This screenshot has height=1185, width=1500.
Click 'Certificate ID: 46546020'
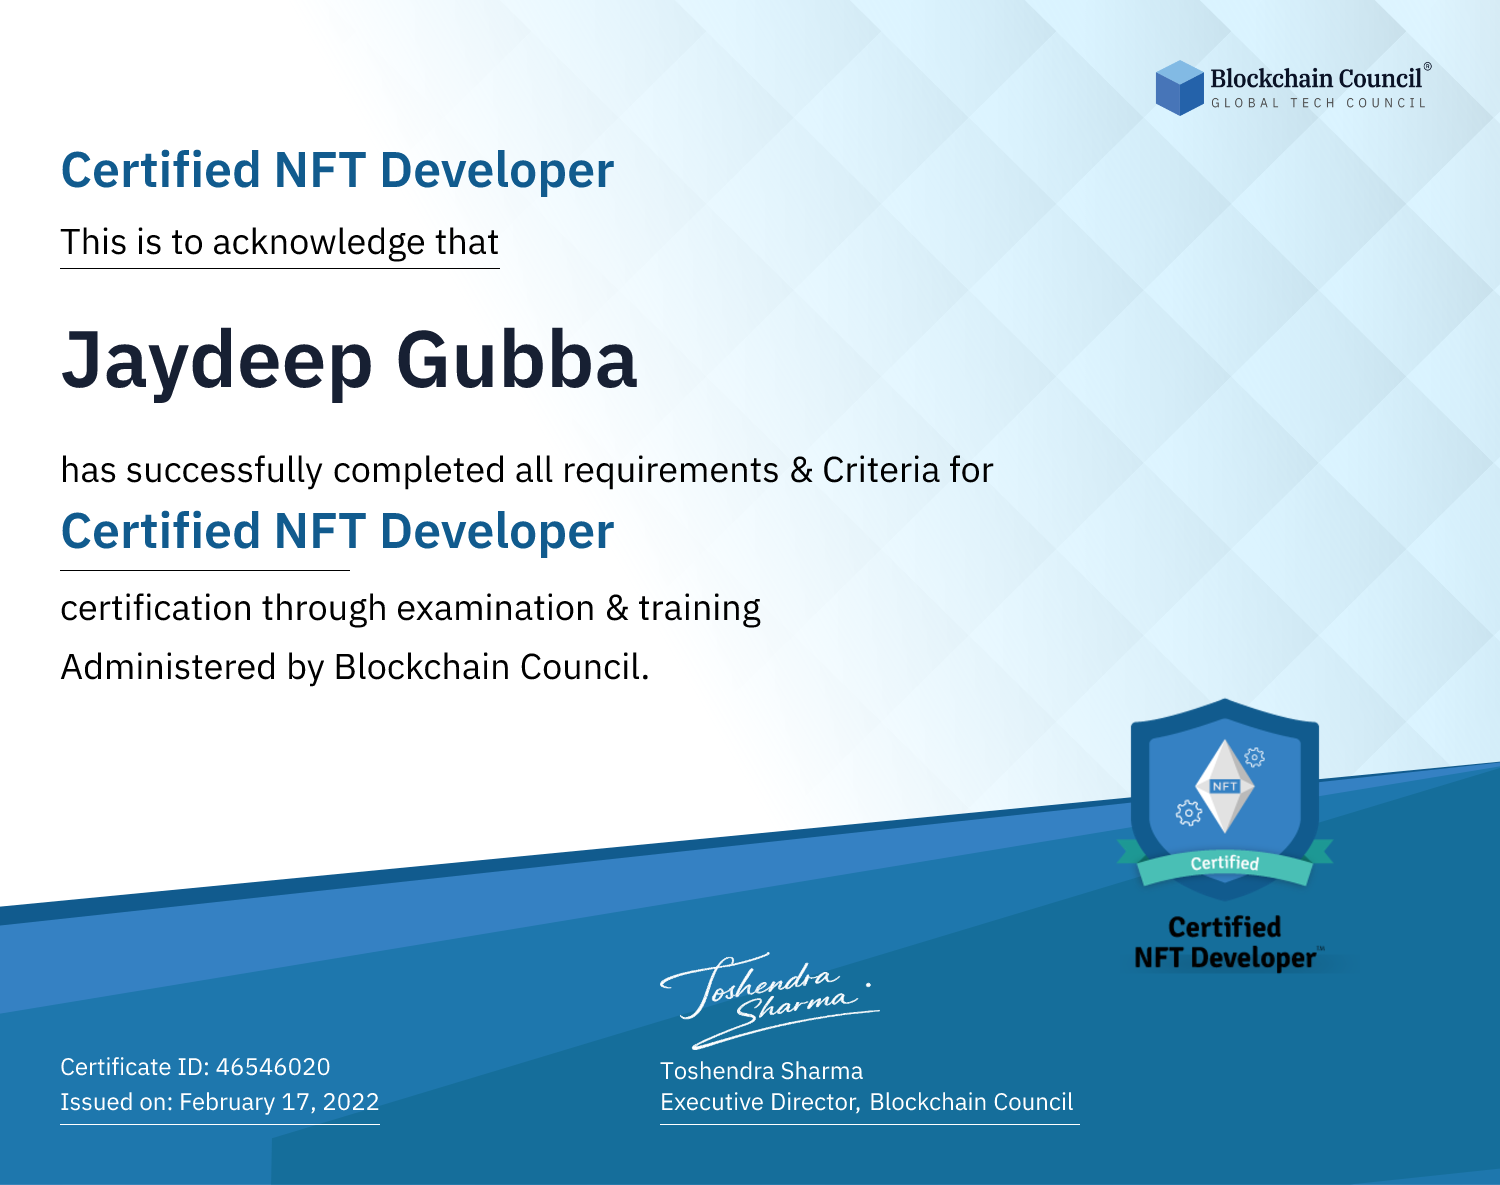(x=195, y=1067)
